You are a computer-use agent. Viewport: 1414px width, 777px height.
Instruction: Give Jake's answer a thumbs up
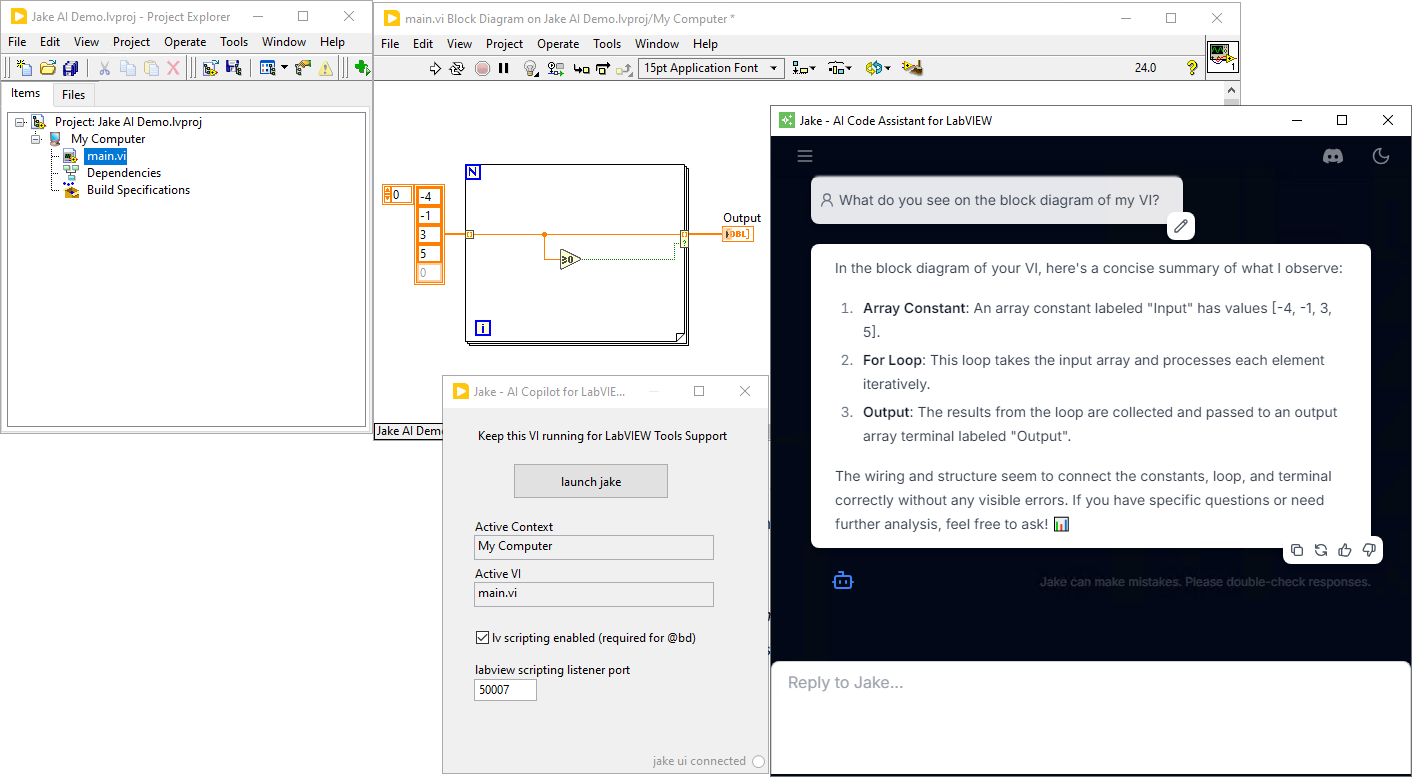pyautogui.click(x=1345, y=550)
